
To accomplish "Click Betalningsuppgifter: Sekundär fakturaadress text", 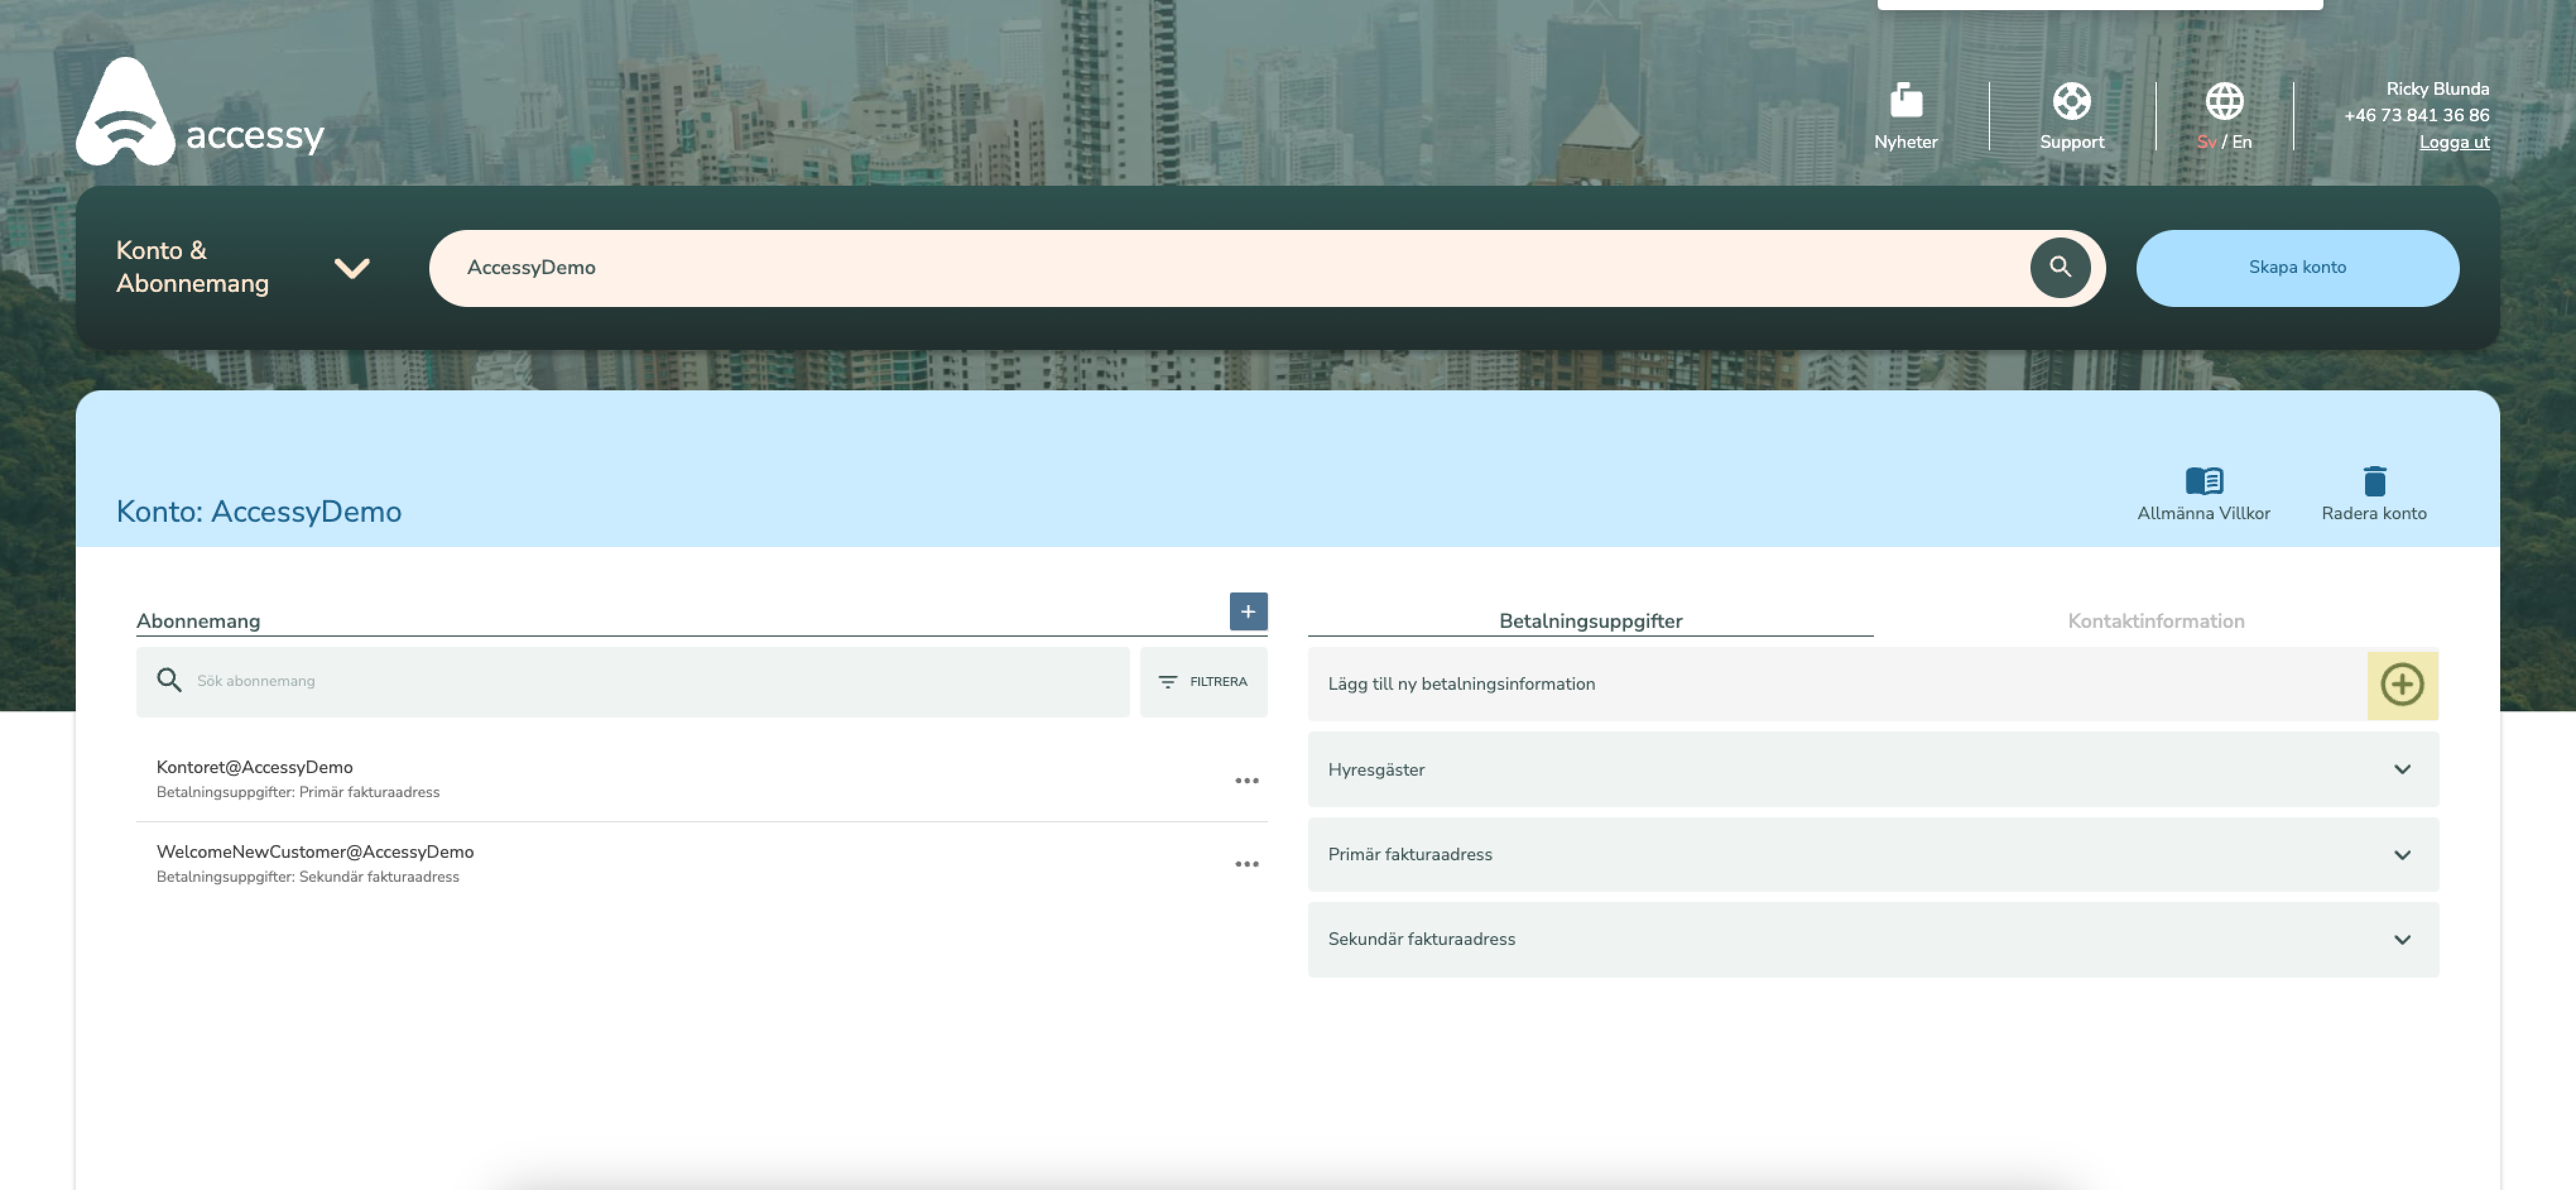I will point(308,877).
